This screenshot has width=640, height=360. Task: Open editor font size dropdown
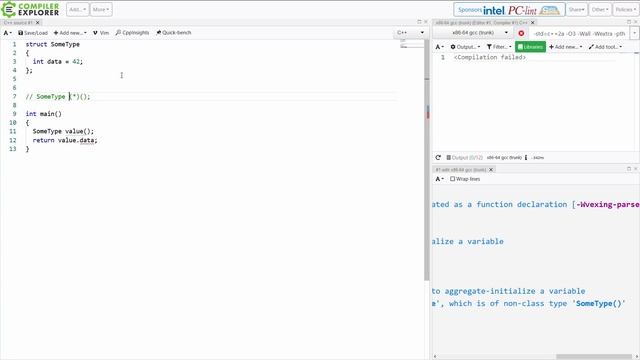(8, 33)
